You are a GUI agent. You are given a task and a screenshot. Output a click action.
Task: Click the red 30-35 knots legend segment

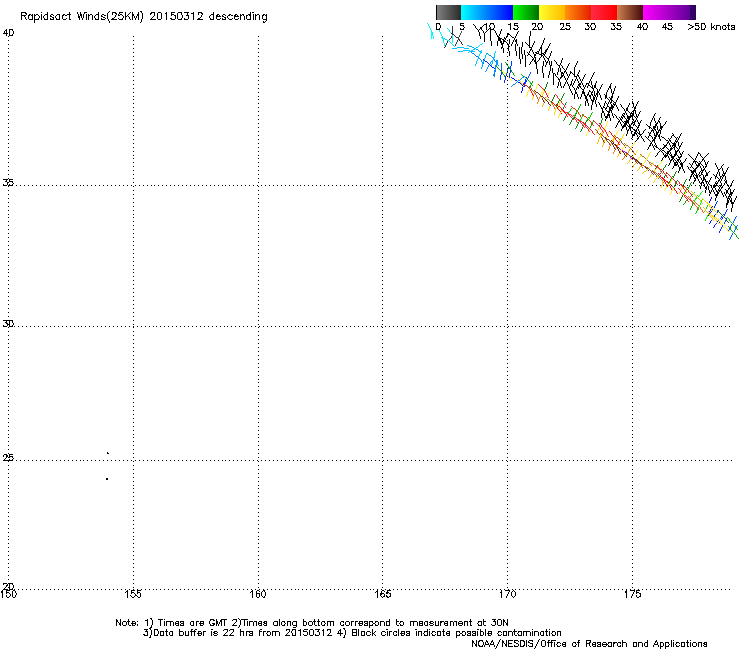coord(604,12)
